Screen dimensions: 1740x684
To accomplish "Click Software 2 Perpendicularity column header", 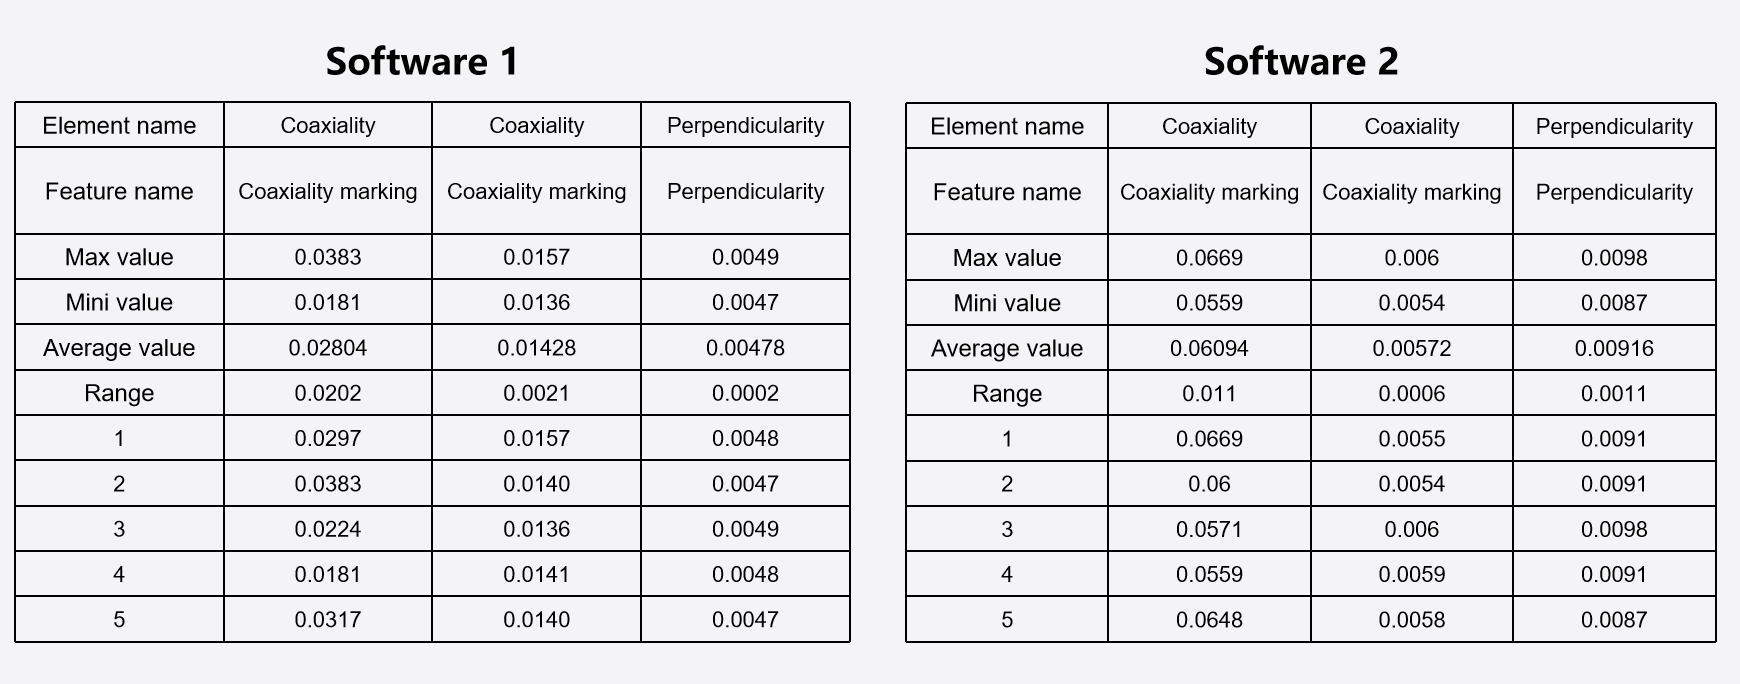I will coord(1614,126).
